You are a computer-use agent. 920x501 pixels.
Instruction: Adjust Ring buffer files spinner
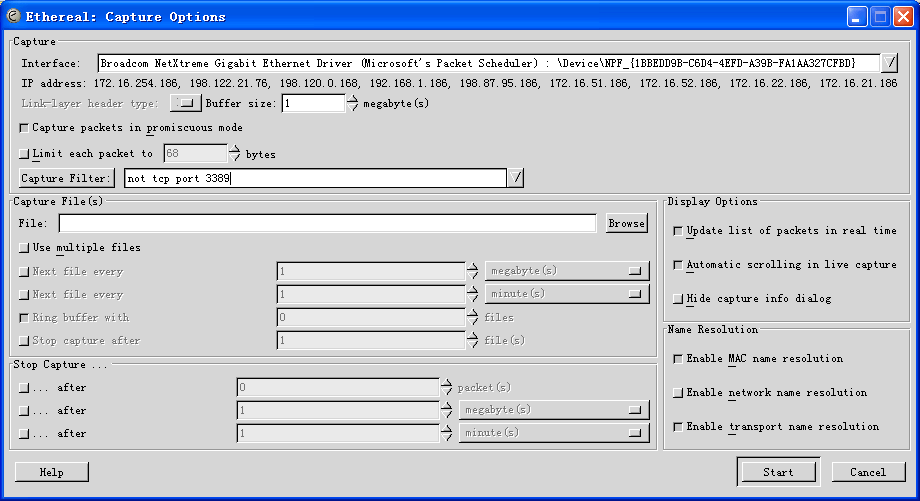(x=473, y=317)
